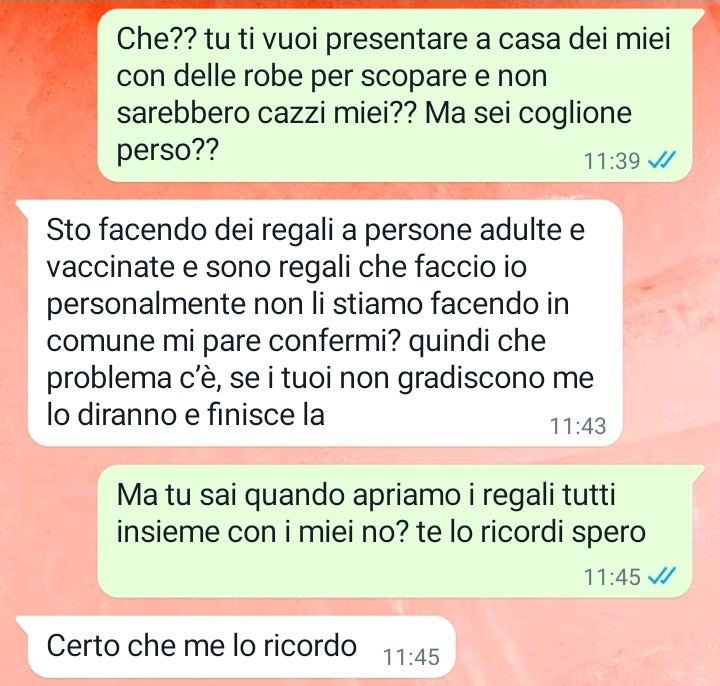Screen dimensions: 720x686
Task: Select the message starting 'Che?? tu ti vuoi'
Action: pyautogui.click(x=395, y=96)
